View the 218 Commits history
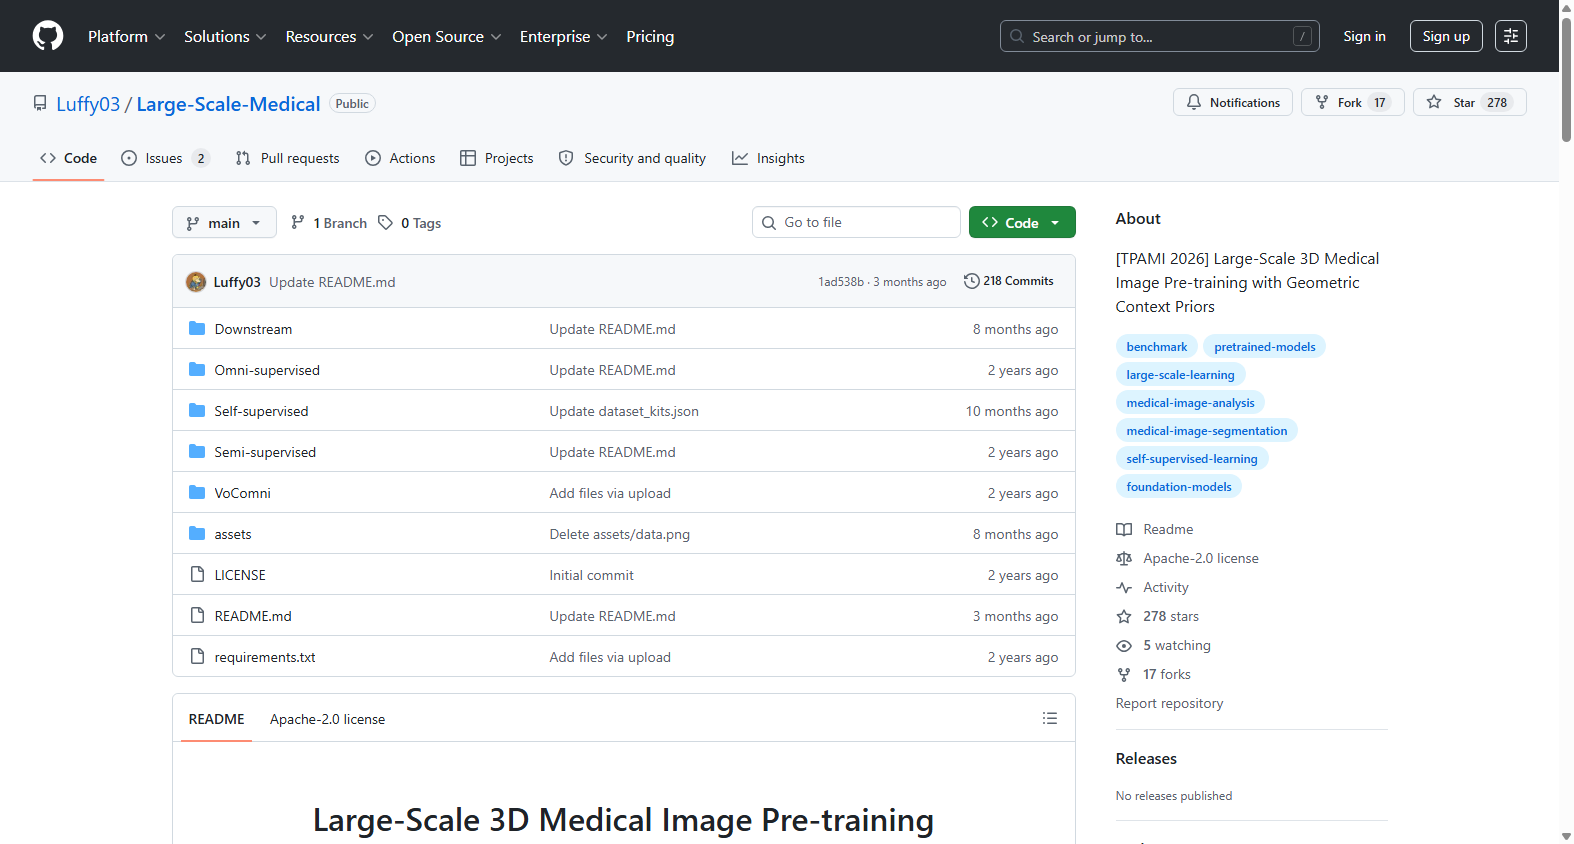The height and width of the screenshot is (844, 1574). point(1008,281)
